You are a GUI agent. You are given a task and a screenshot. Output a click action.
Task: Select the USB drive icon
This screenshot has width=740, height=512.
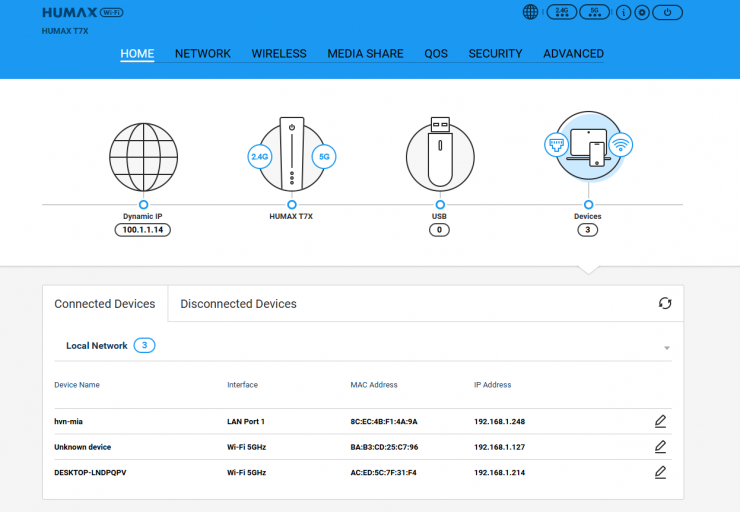tap(440, 154)
